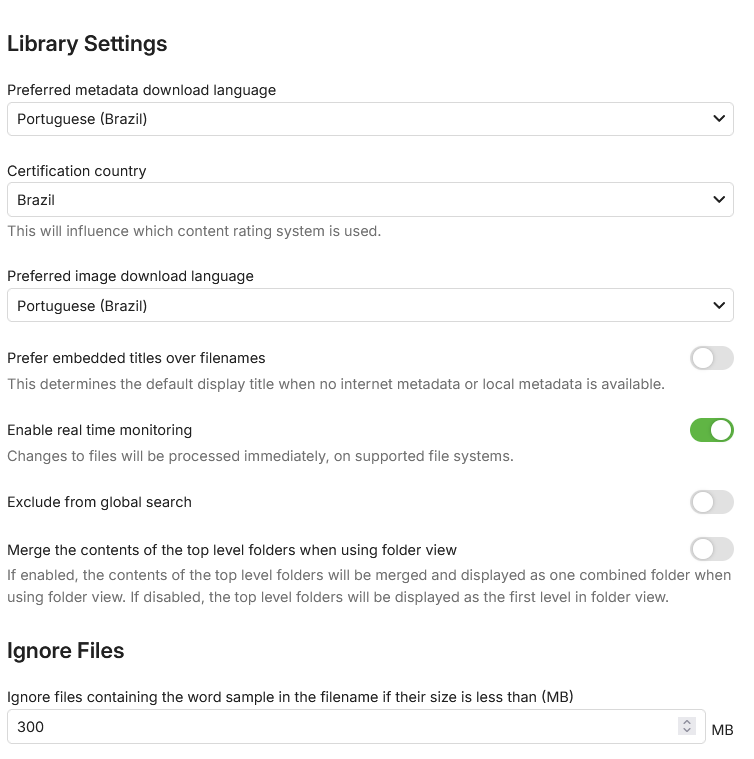754x759 pixels.
Task: Click the Library Settings heading
Action: 87,44
